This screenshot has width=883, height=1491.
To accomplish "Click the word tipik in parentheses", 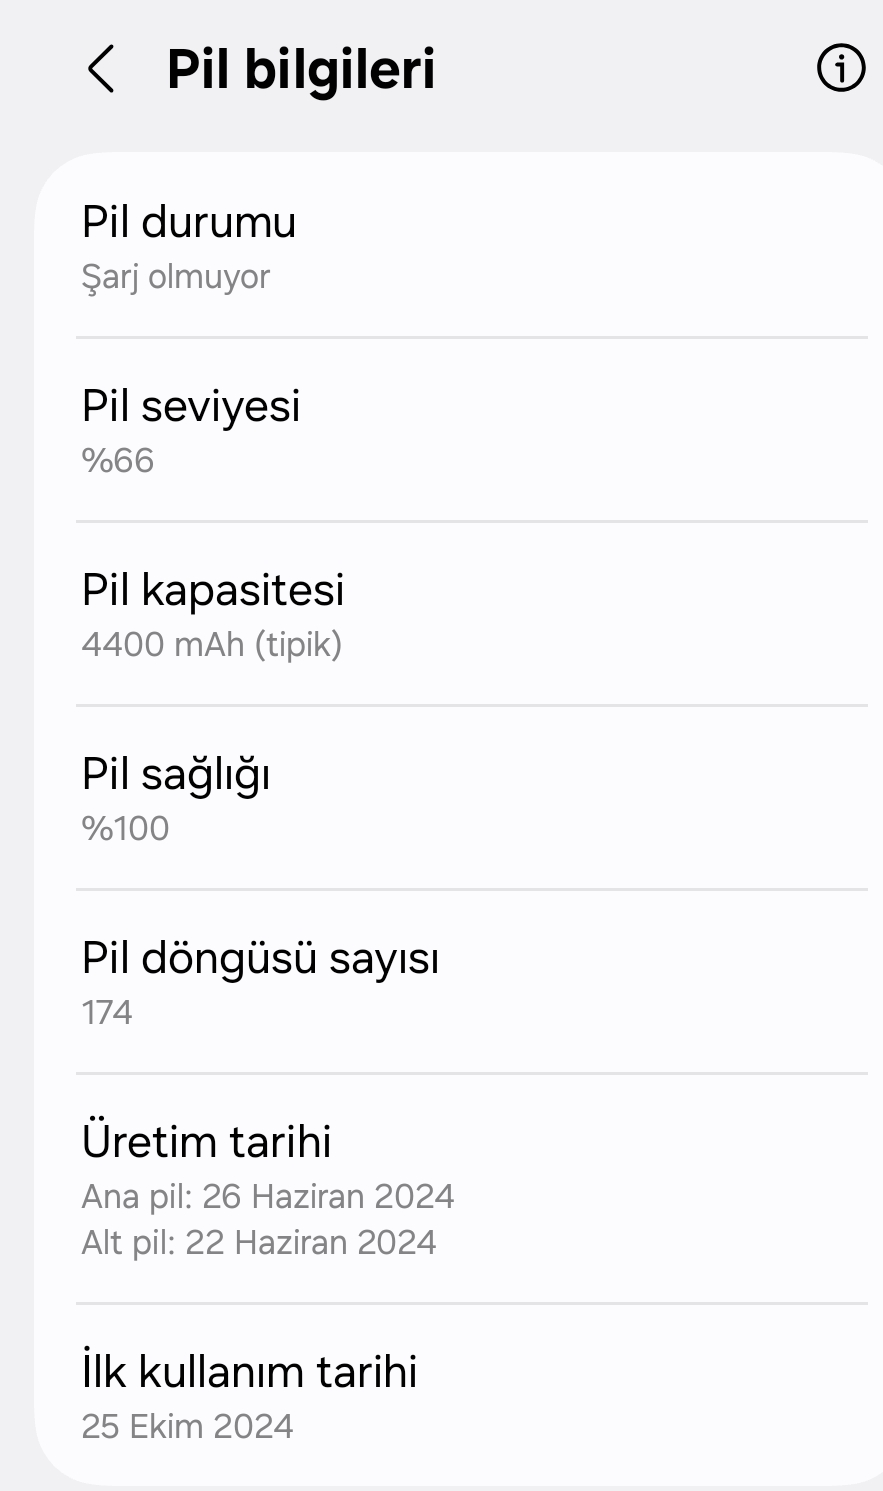I will (298, 645).
